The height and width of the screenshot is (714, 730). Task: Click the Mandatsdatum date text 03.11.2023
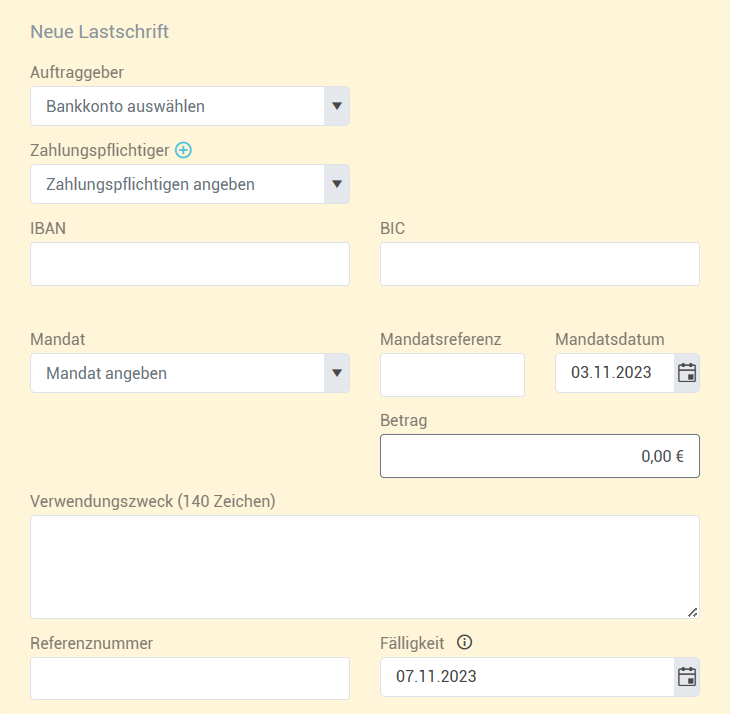611,373
